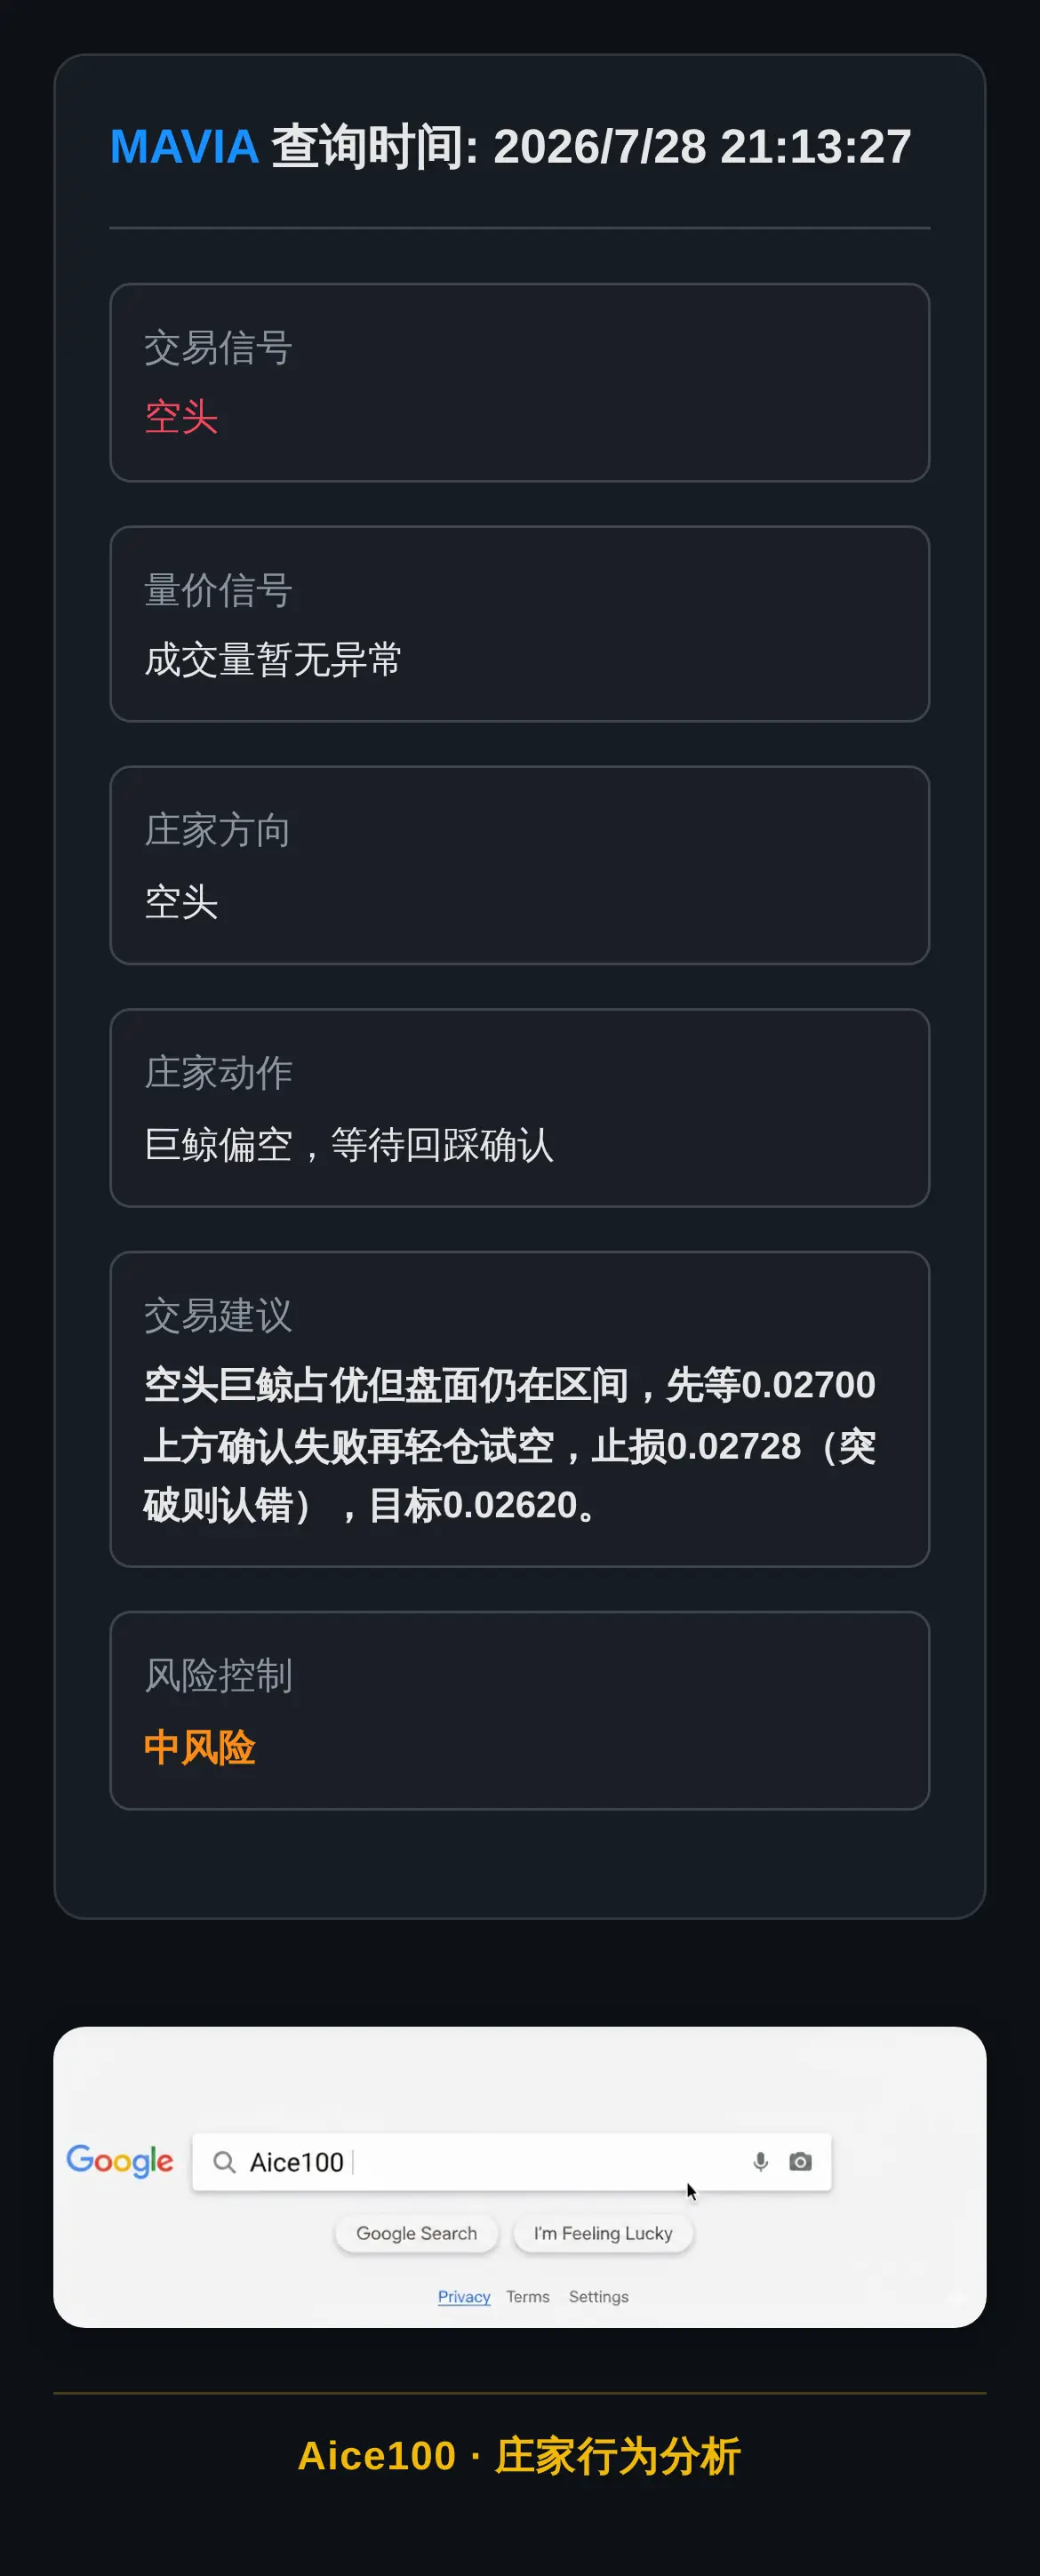Click the Google logo

pos(120,2160)
